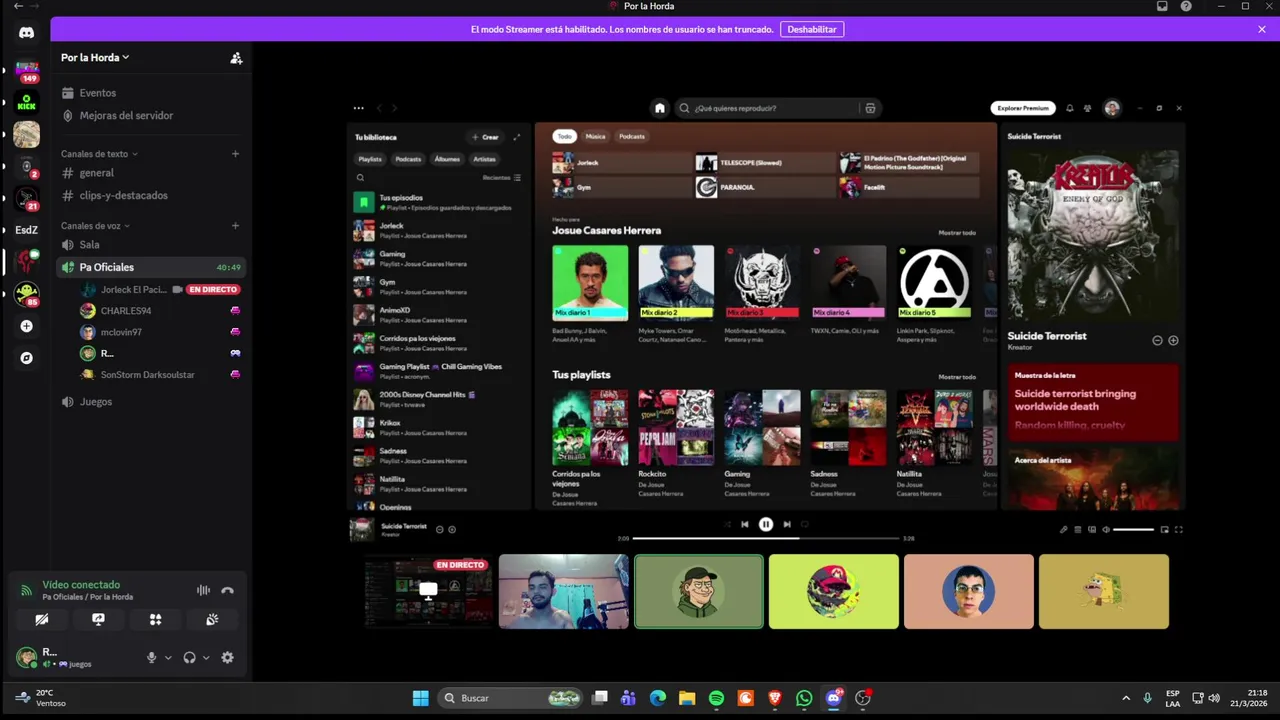This screenshot has height=720, width=1280.
Task: Select Pa Oficiales voice channel
Action: pos(150,267)
